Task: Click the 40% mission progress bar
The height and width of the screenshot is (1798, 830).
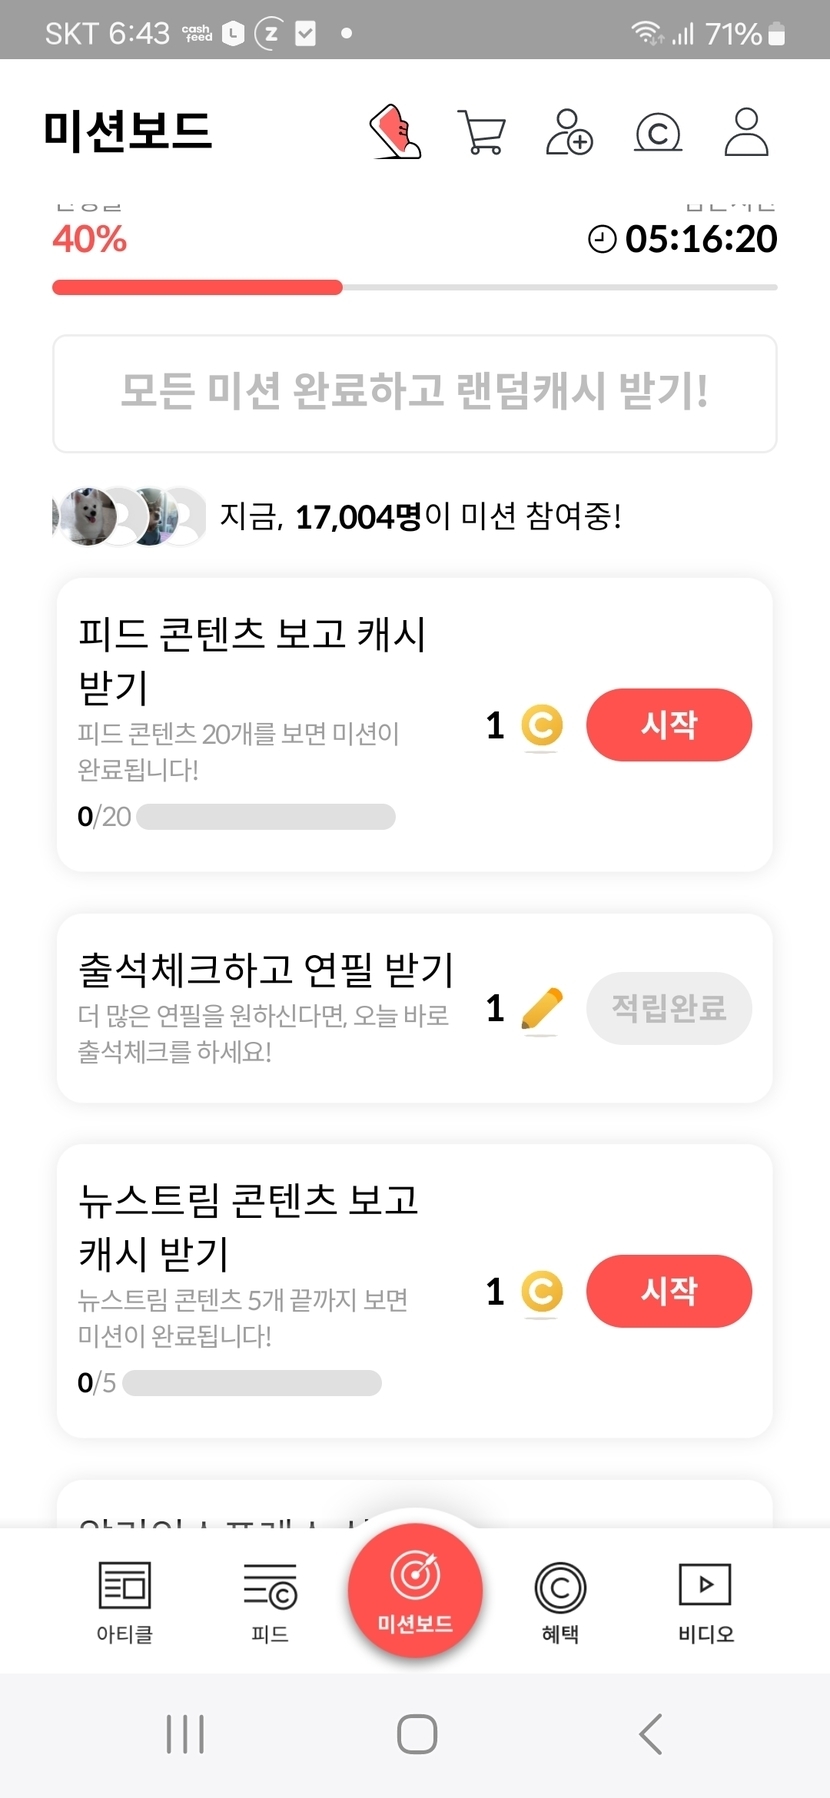Action: tap(415, 288)
